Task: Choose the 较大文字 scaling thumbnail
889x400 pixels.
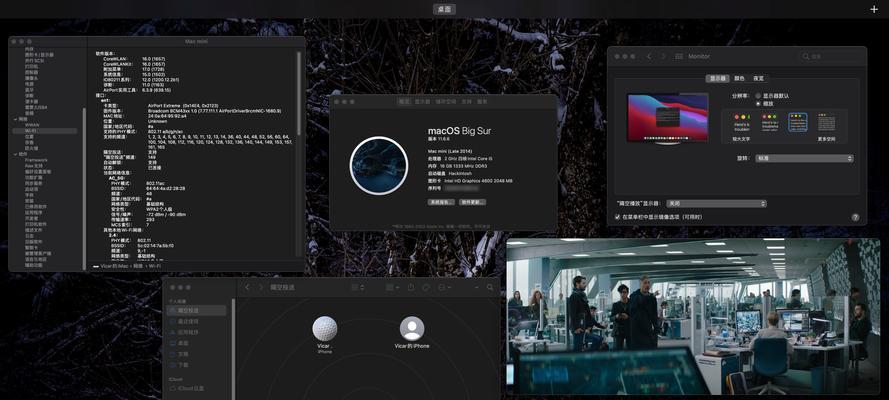Action: pyautogui.click(x=741, y=122)
